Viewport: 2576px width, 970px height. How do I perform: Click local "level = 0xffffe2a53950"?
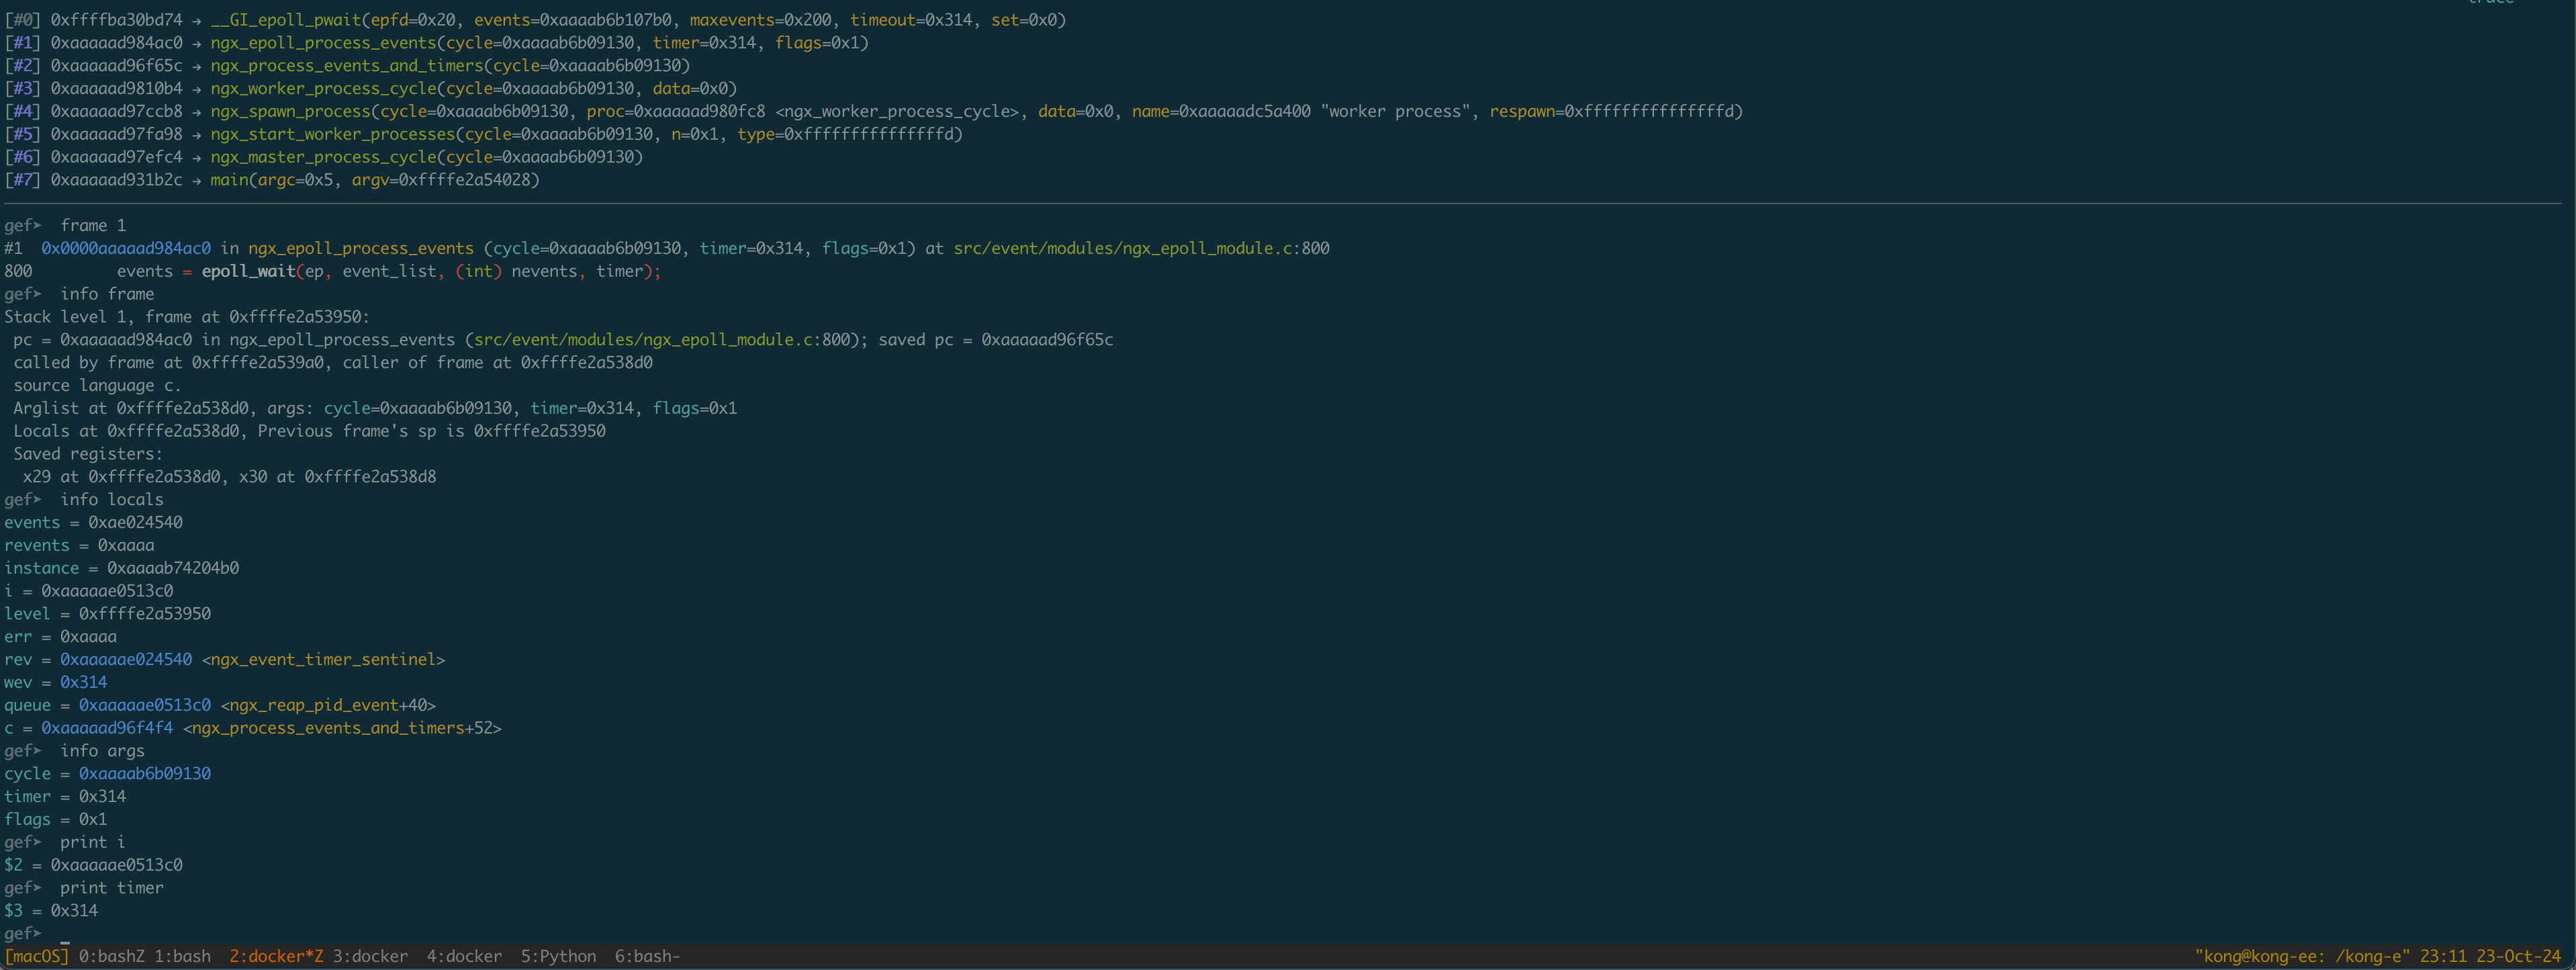pos(107,615)
